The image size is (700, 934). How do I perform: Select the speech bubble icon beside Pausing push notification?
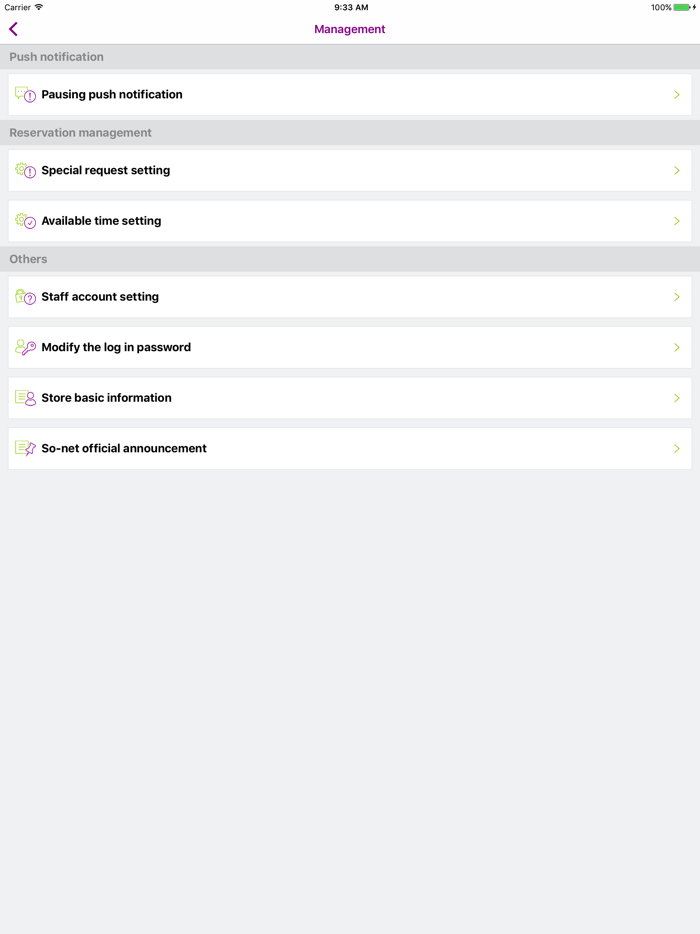(x=23, y=94)
